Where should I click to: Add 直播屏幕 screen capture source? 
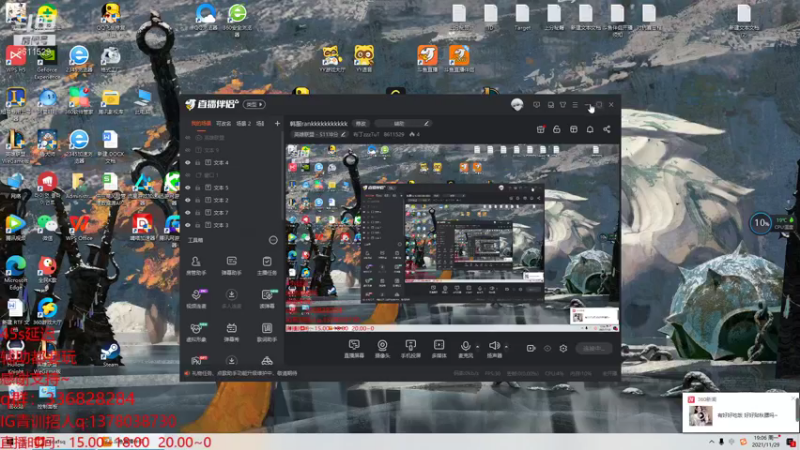354,349
